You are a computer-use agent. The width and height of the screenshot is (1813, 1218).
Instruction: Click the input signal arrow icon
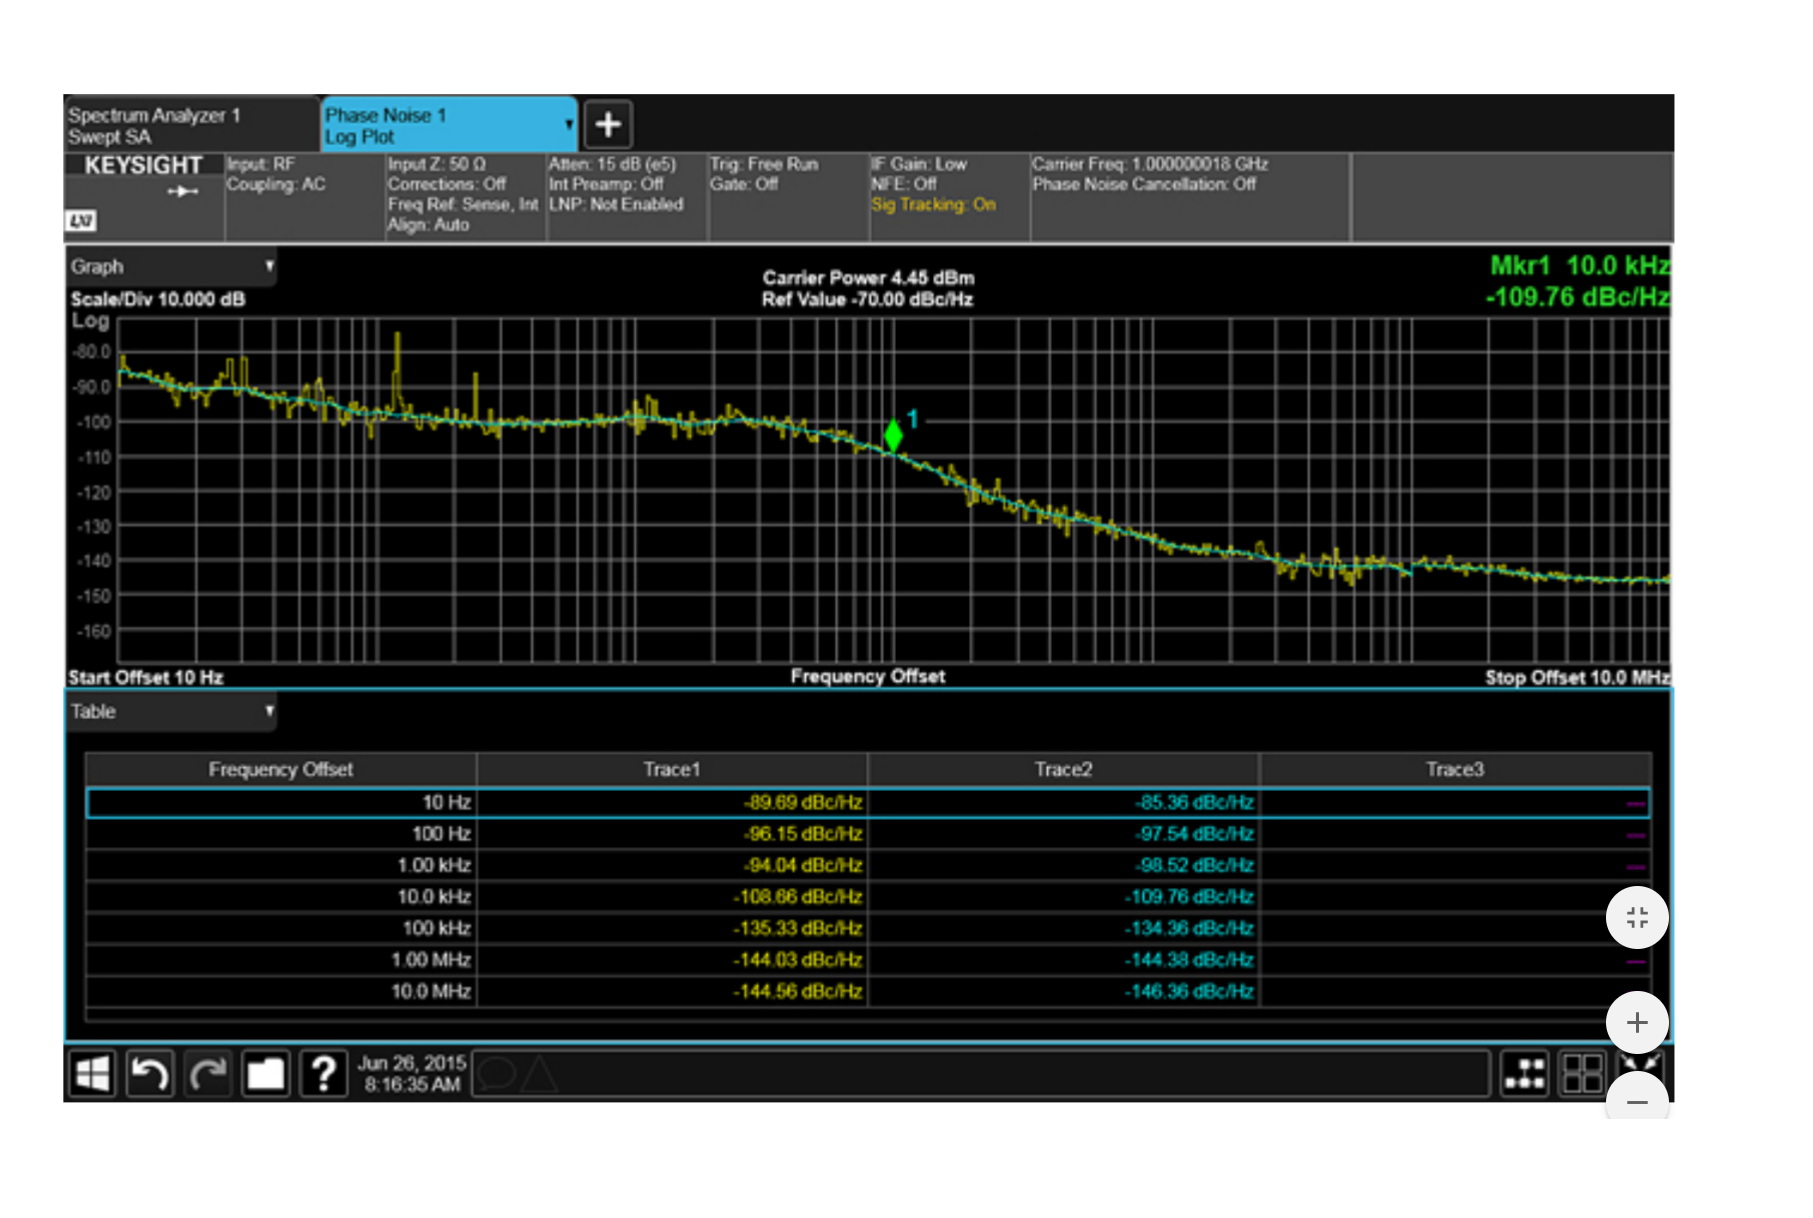point(182,191)
